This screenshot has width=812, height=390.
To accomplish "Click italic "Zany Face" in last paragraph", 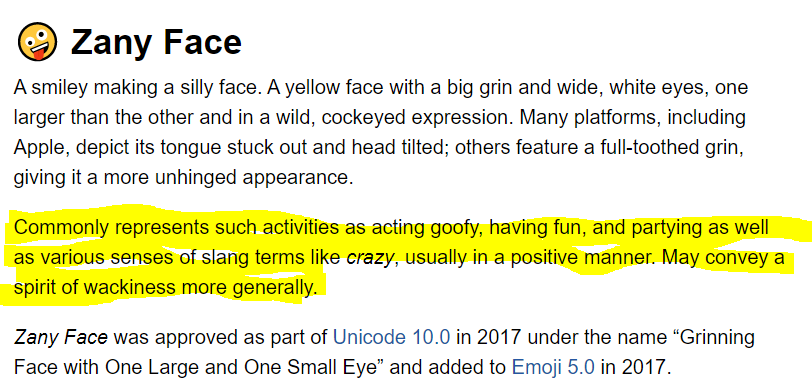I will 61,338.
